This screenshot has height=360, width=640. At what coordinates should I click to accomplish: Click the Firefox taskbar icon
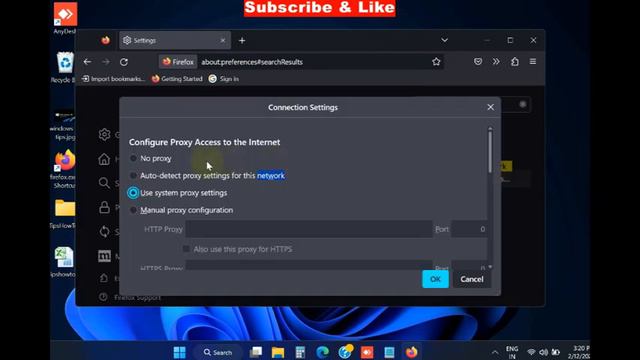click(x=411, y=352)
